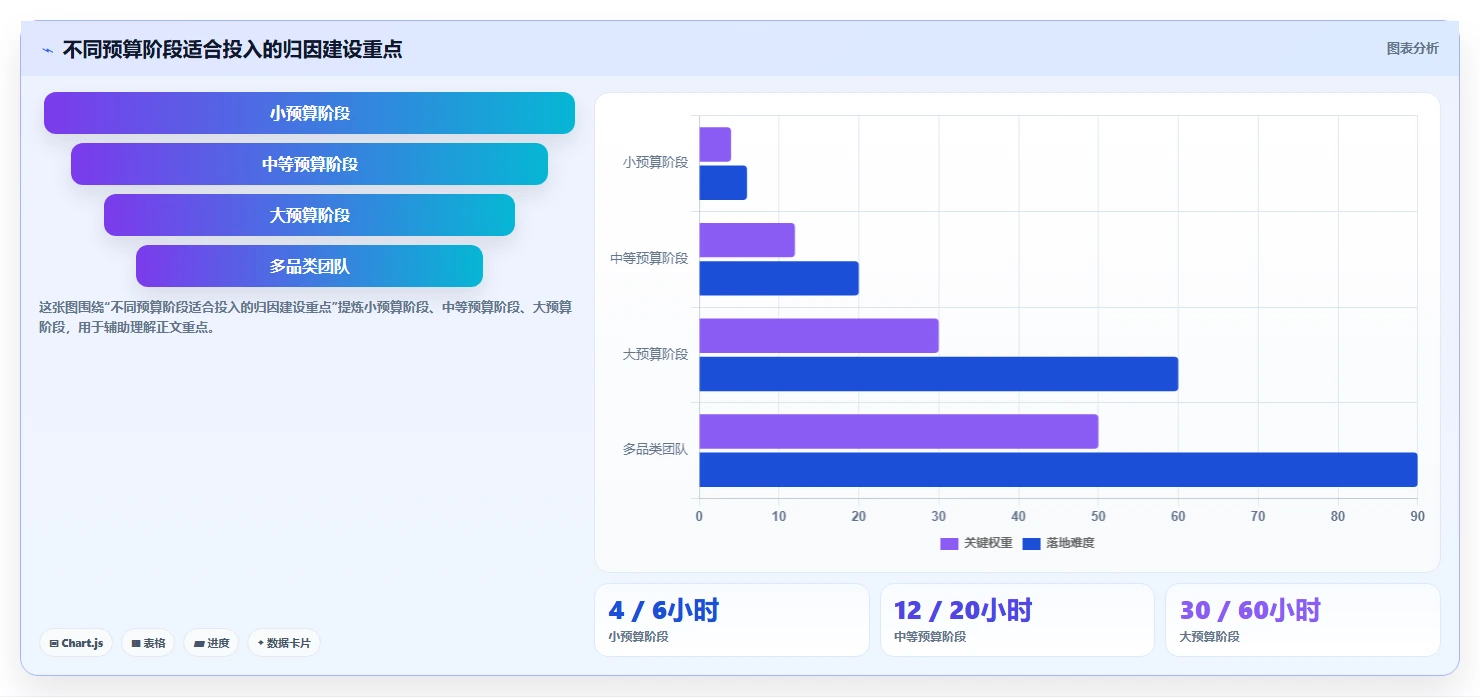Screen dimensions: 1480x697
Task: Click the purple 关键权重 bar for 多品类团队
Action: pyautogui.click(x=899, y=431)
